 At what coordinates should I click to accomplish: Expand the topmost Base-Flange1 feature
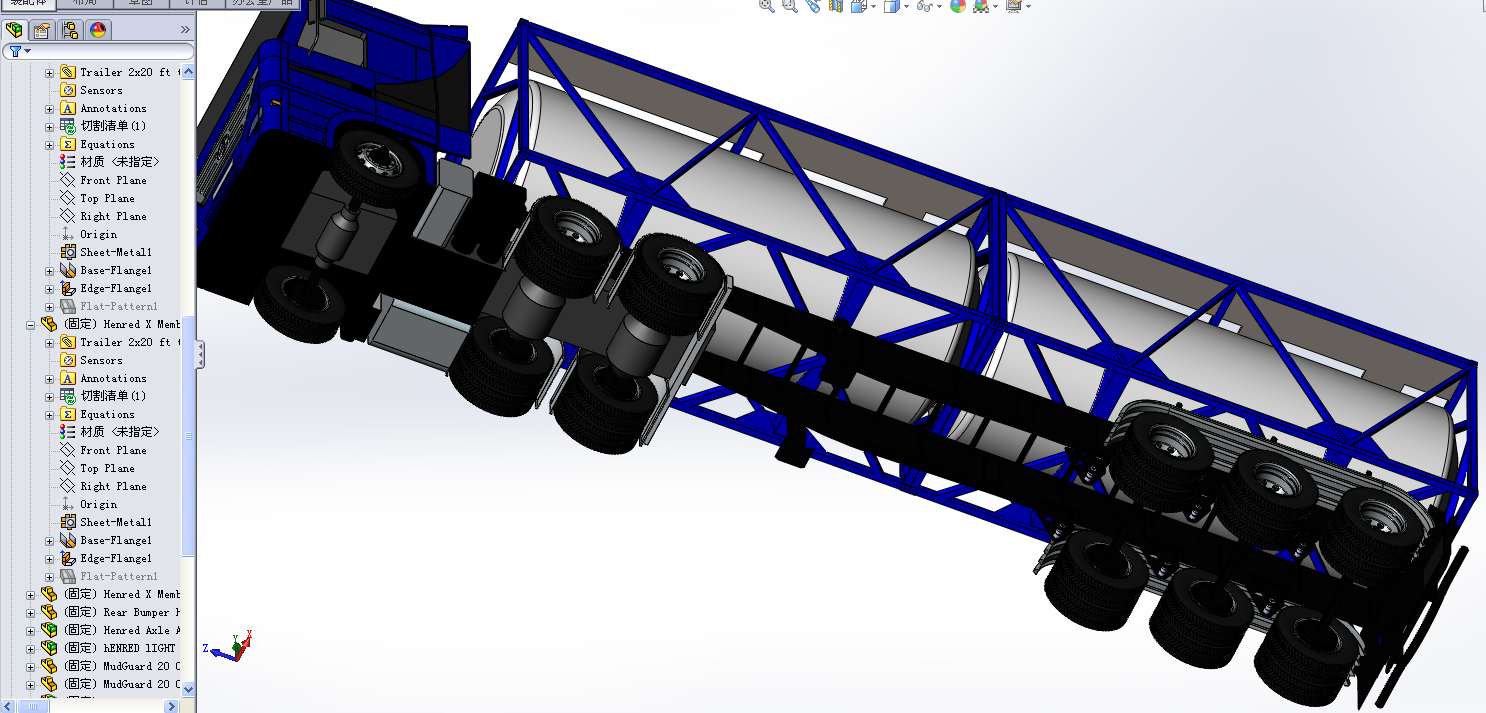[x=49, y=271]
